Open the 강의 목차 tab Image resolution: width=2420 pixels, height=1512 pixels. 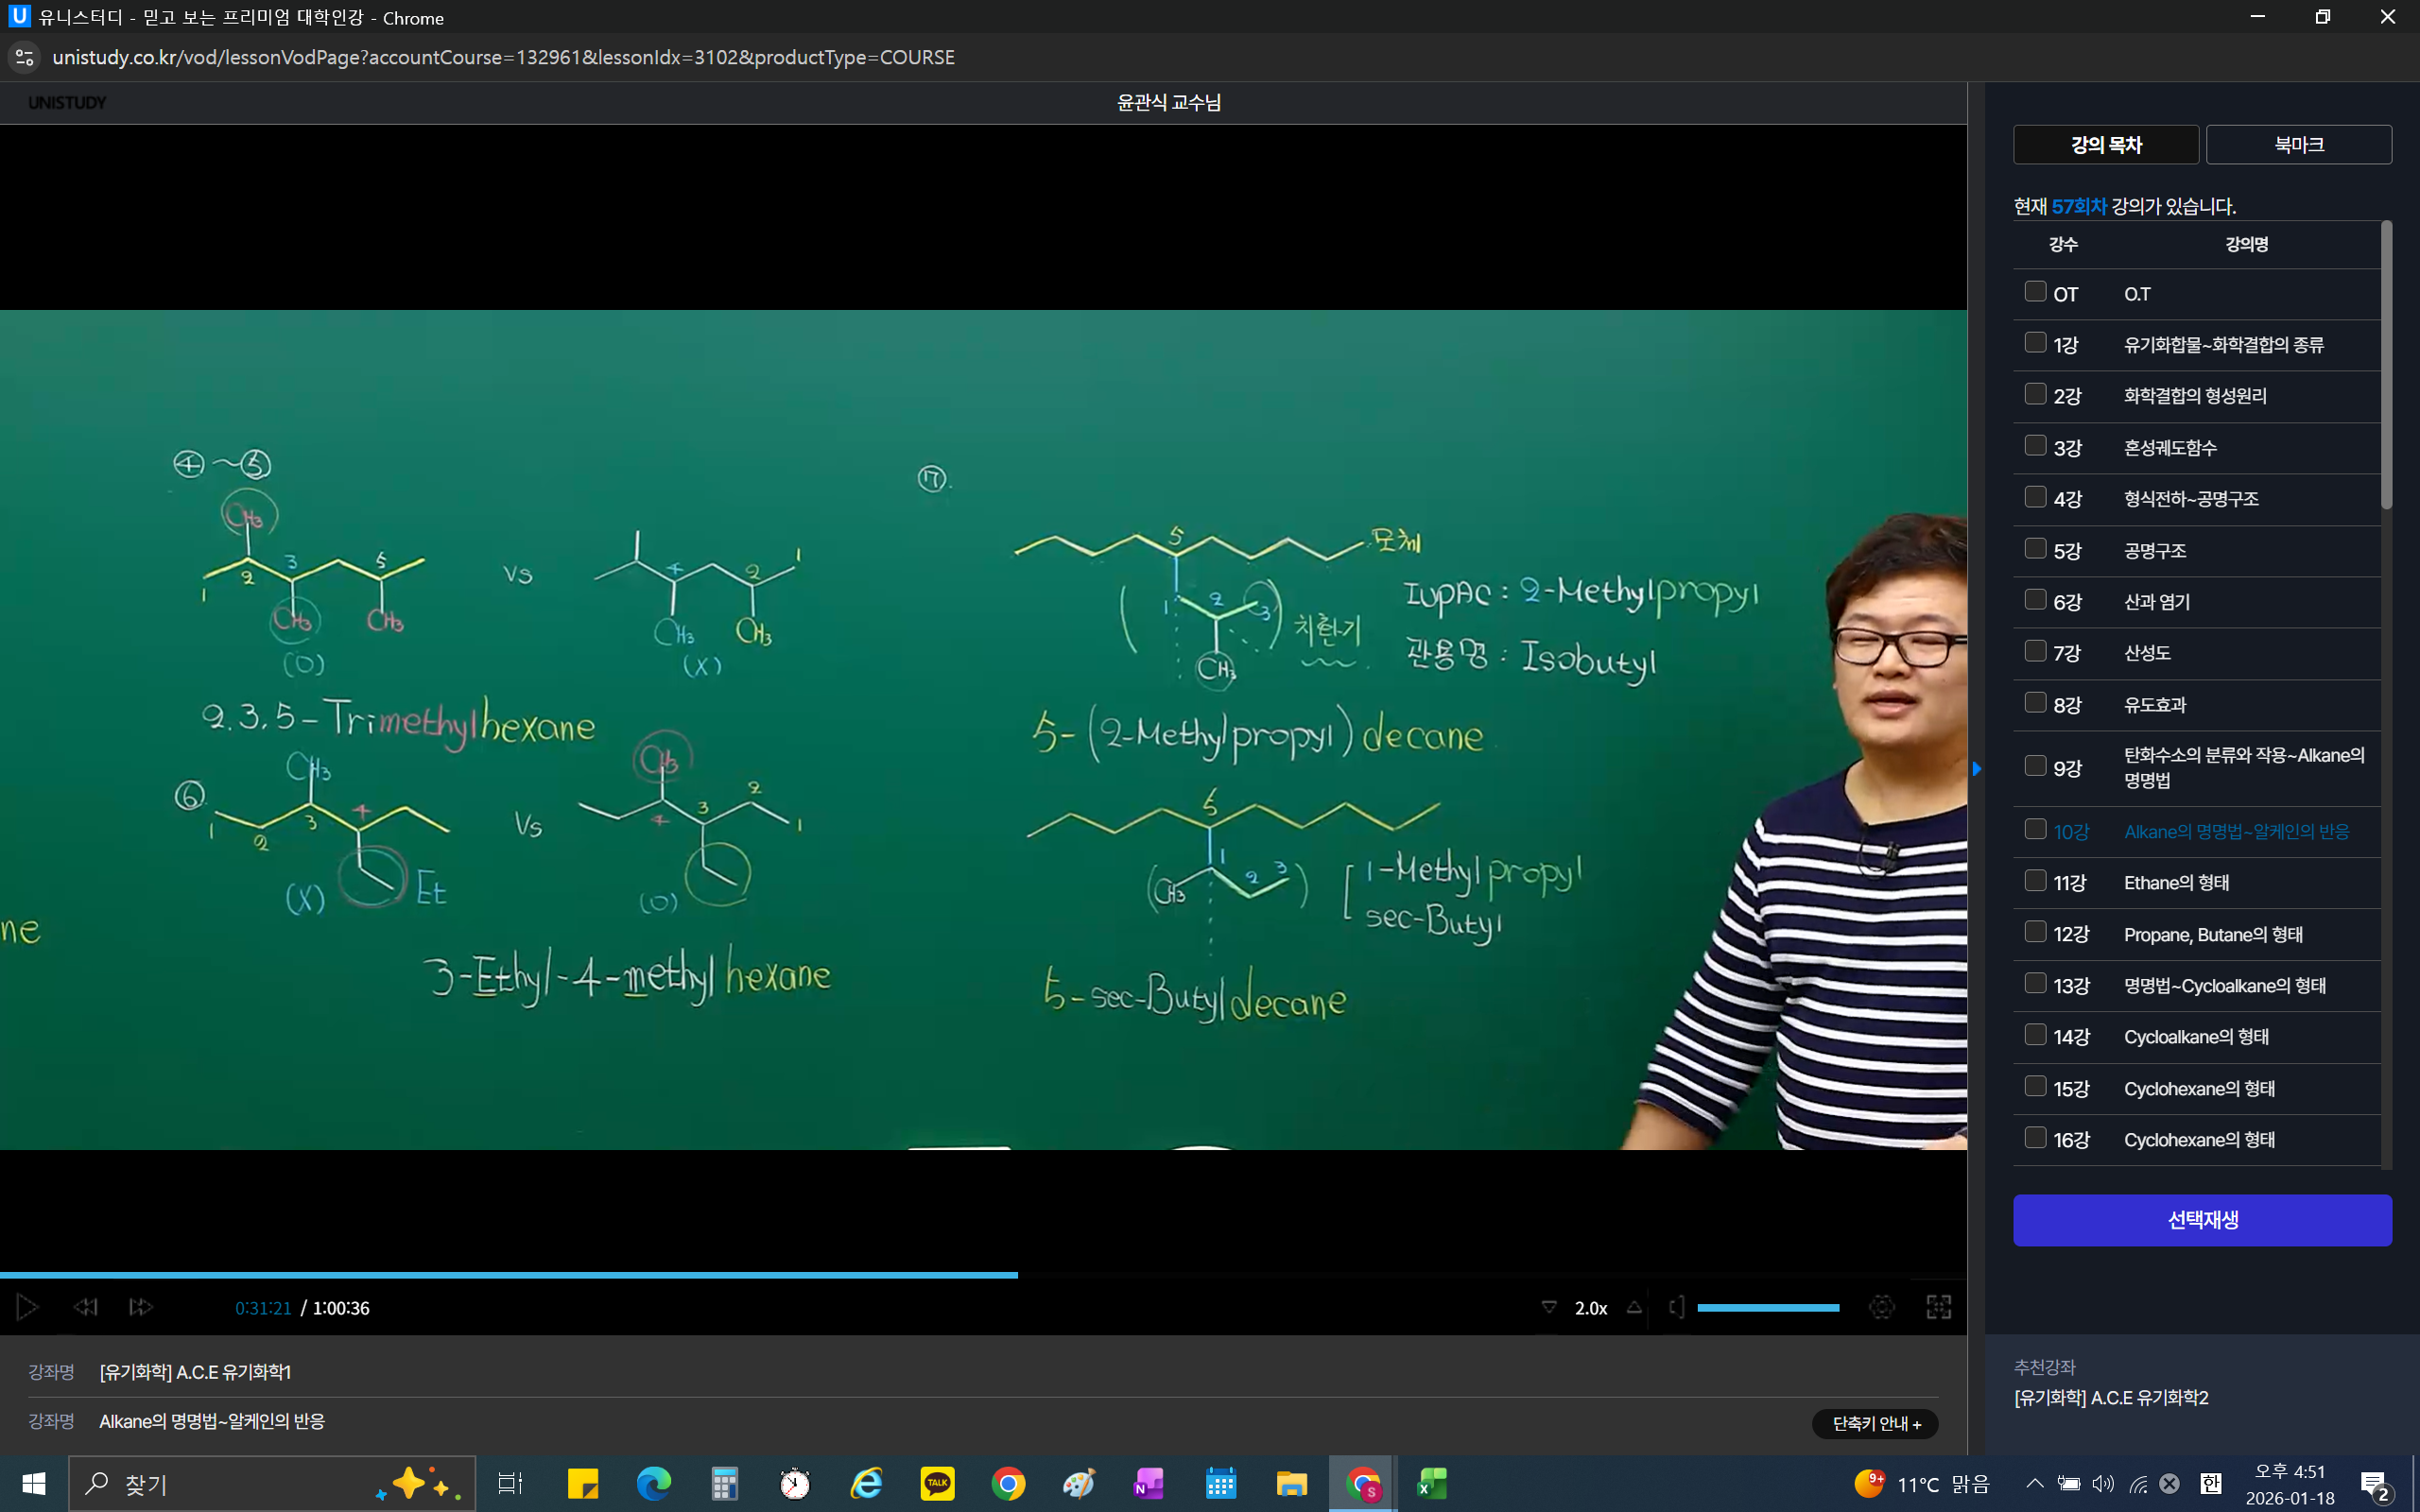tap(2105, 145)
